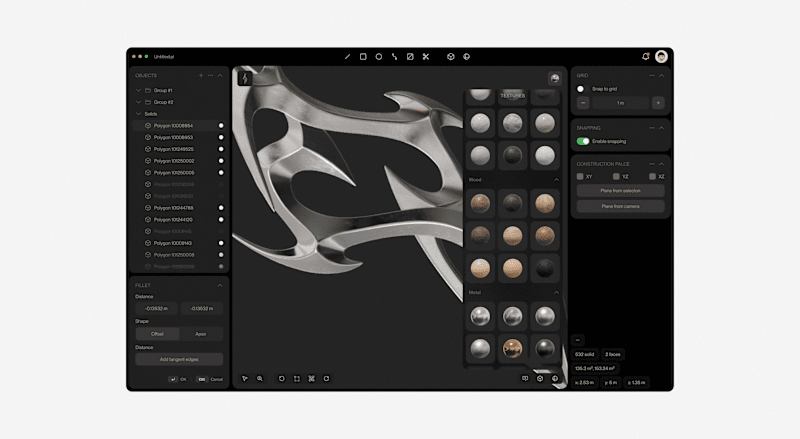Click the redo rotate icon in bottom toolbar
Screen dimensions: 800x439
point(327,378)
